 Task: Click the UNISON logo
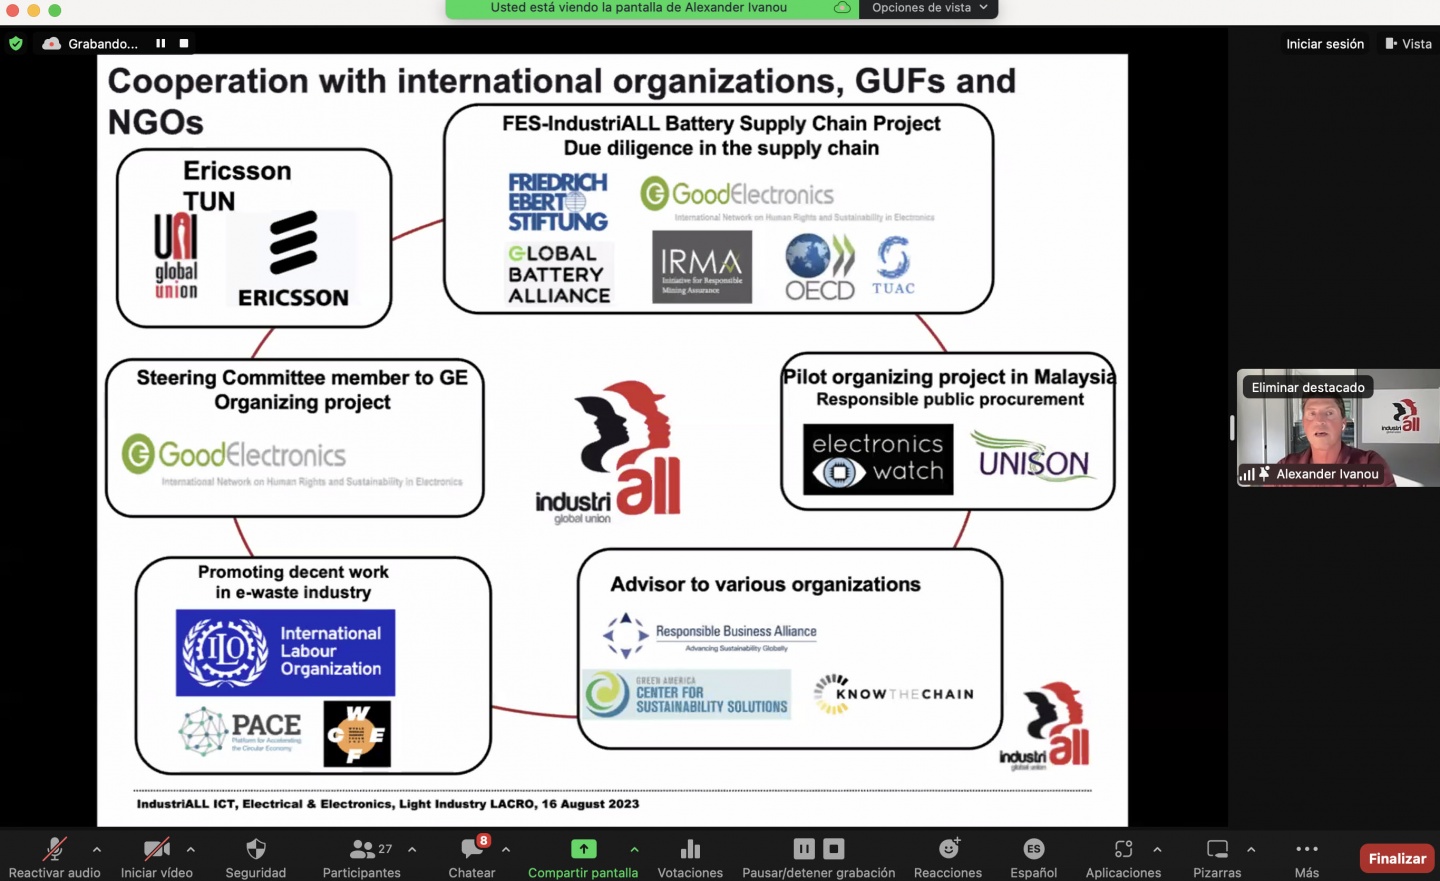(x=1032, y=457)
